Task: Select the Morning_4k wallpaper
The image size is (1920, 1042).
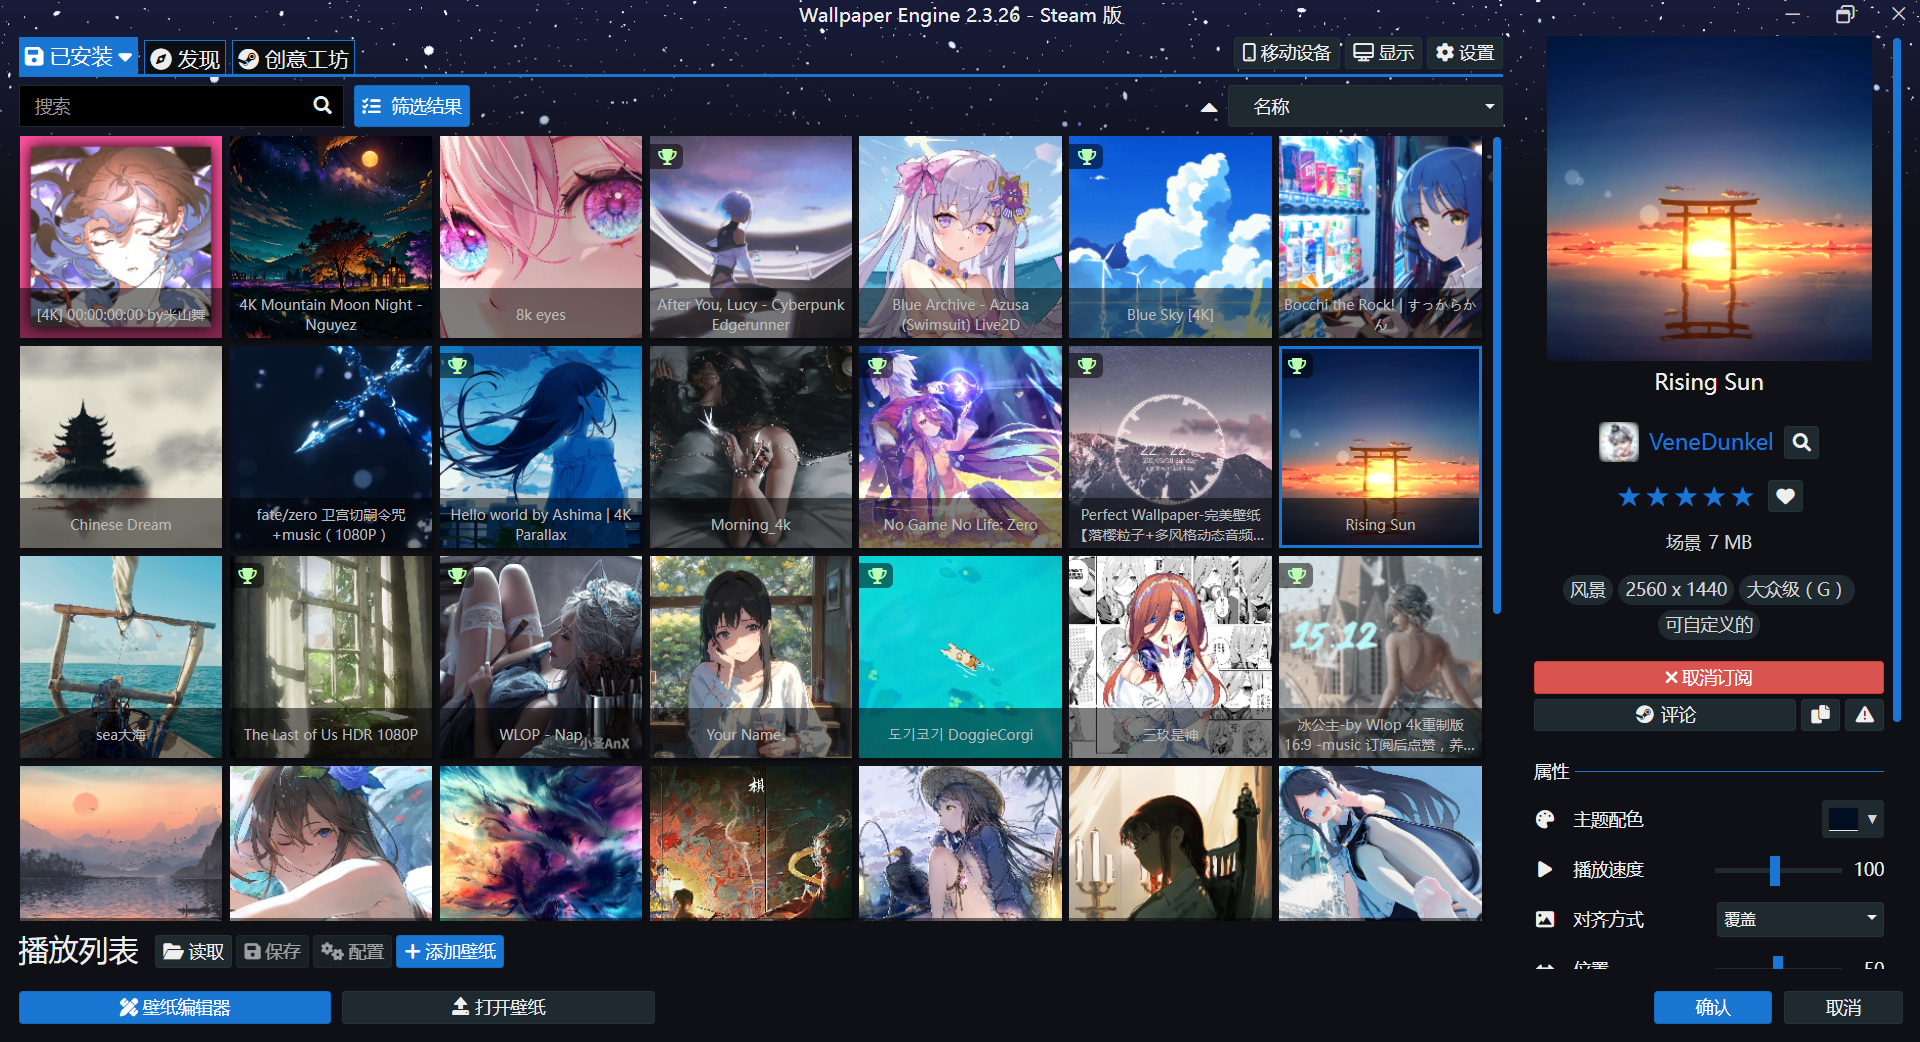Action: (751, 447)
